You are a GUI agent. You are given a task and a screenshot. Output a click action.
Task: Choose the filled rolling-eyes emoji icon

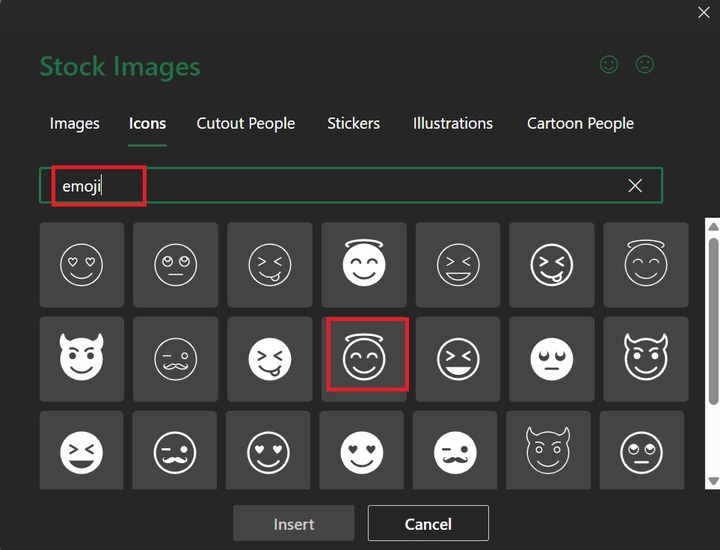[x=552, y=359]
